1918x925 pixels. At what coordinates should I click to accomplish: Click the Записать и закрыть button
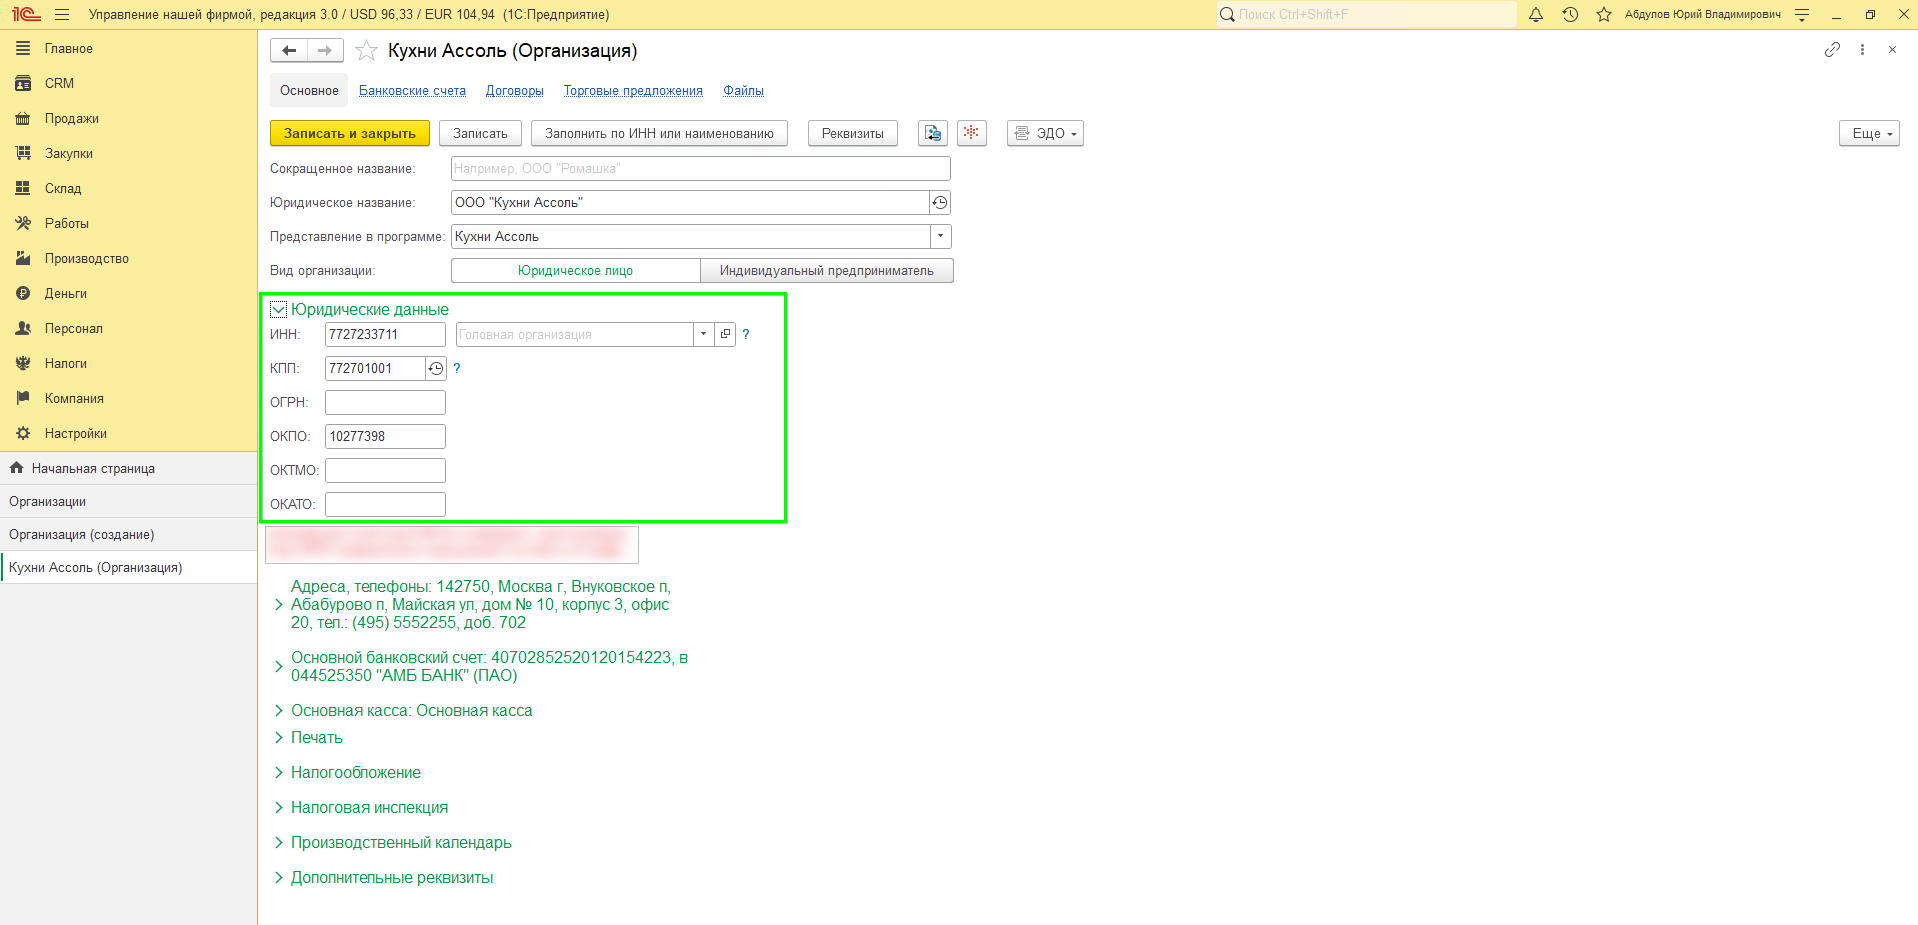[x=350, y=133]
